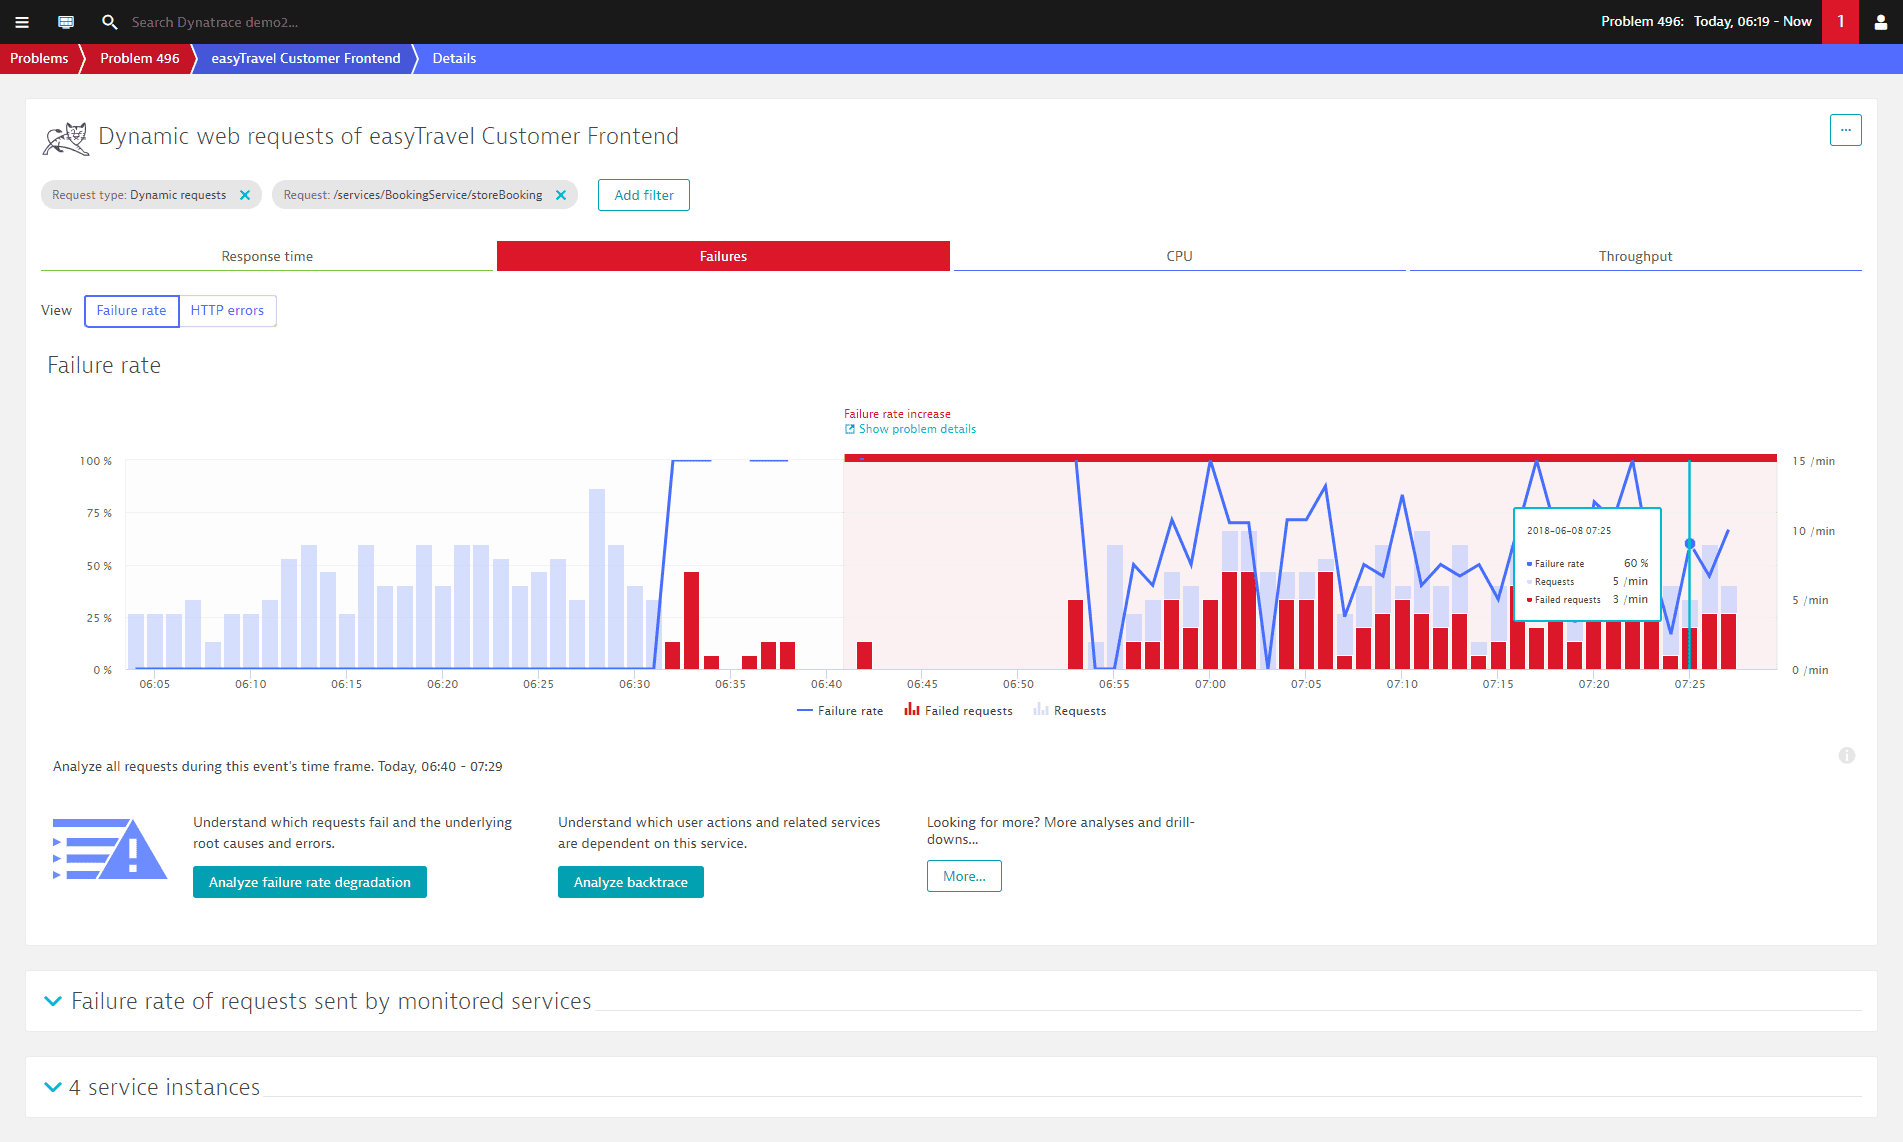This screenshot has width=1903, height=1142.
Task: Go to Problem 496 breadcrumb
Action: [x=140, y=58]
